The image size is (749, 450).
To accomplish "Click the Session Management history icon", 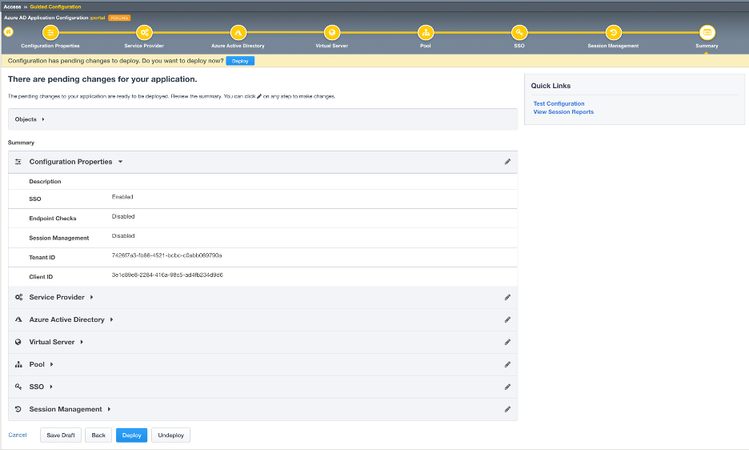I will click(18, 409).
